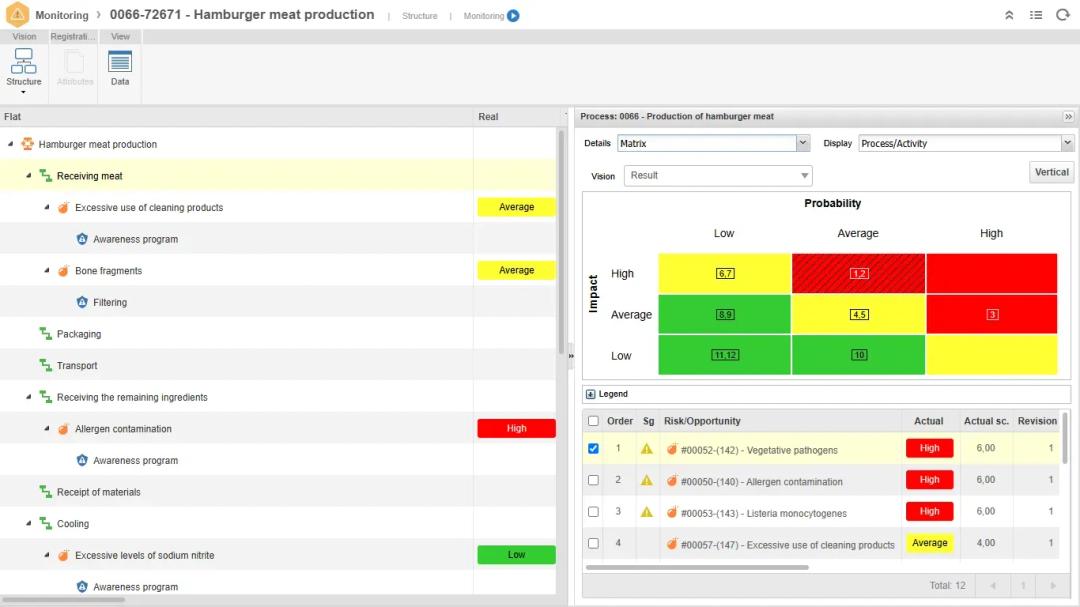1080x607 pixels.
Task: Click the Structure toolbar icon
Action: tap(24, 66)
